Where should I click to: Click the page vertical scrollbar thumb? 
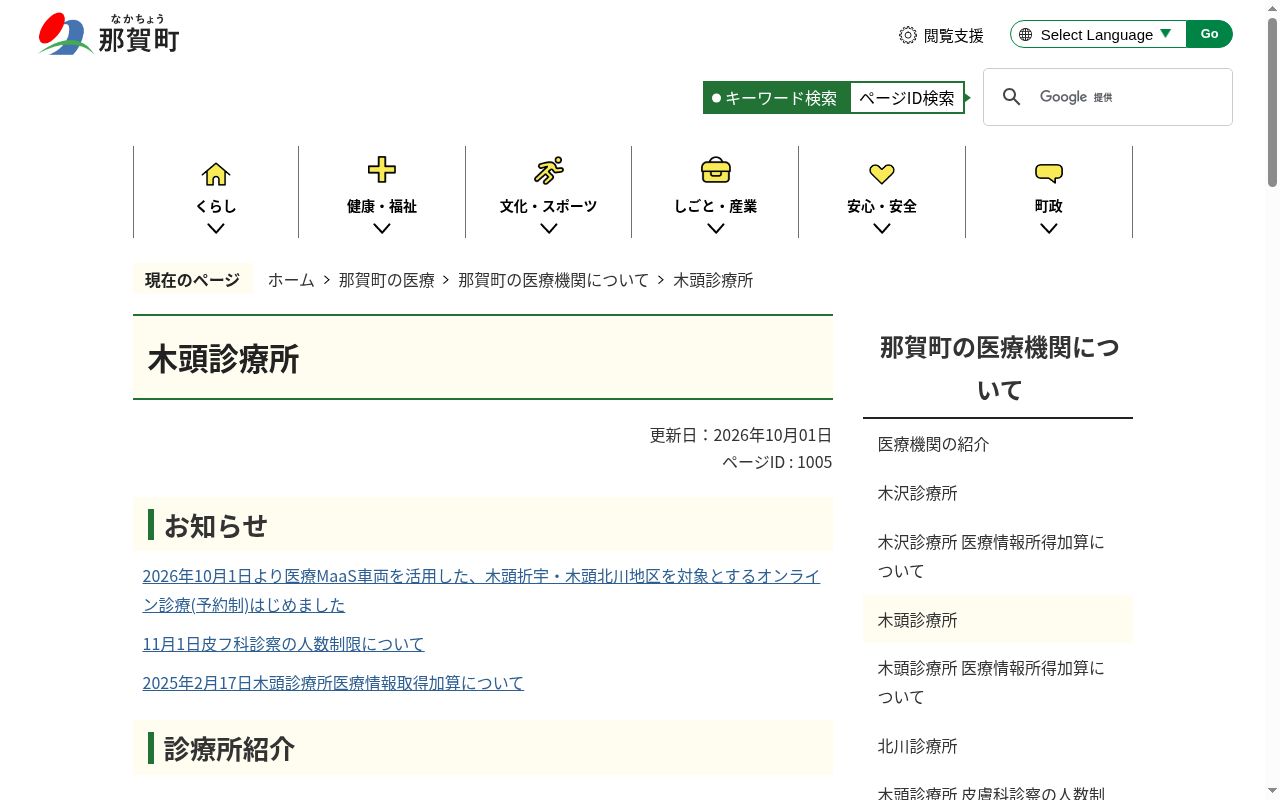click(x=1272, y=102)
